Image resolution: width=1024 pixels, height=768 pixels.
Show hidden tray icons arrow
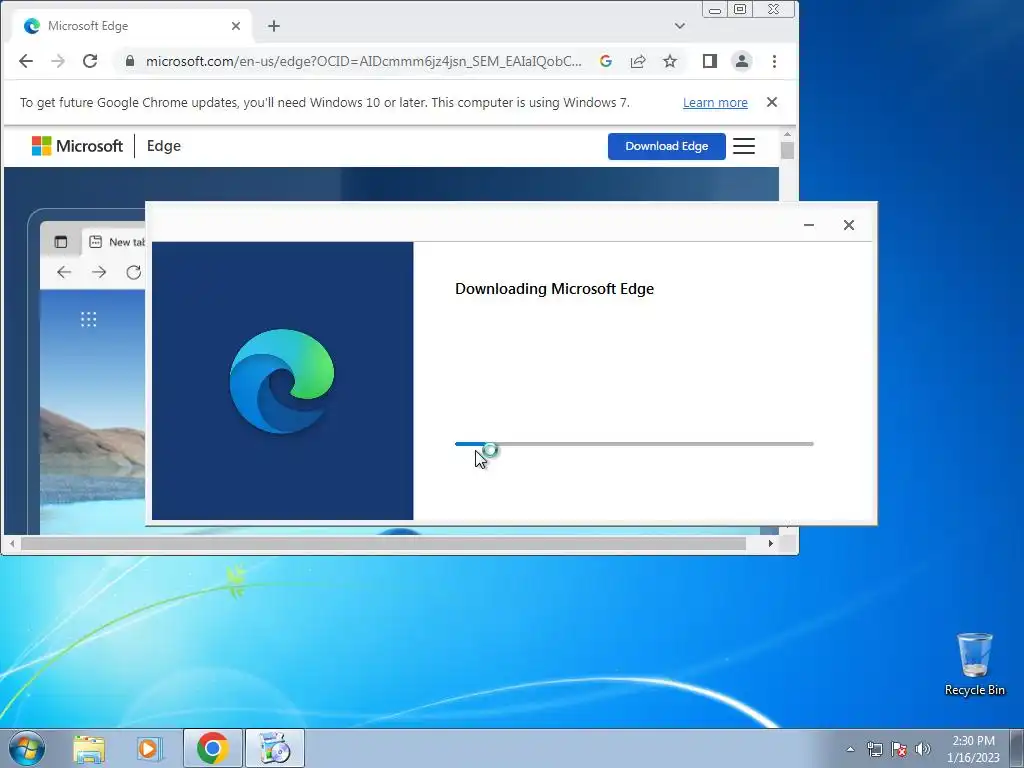tap(850, 749)
